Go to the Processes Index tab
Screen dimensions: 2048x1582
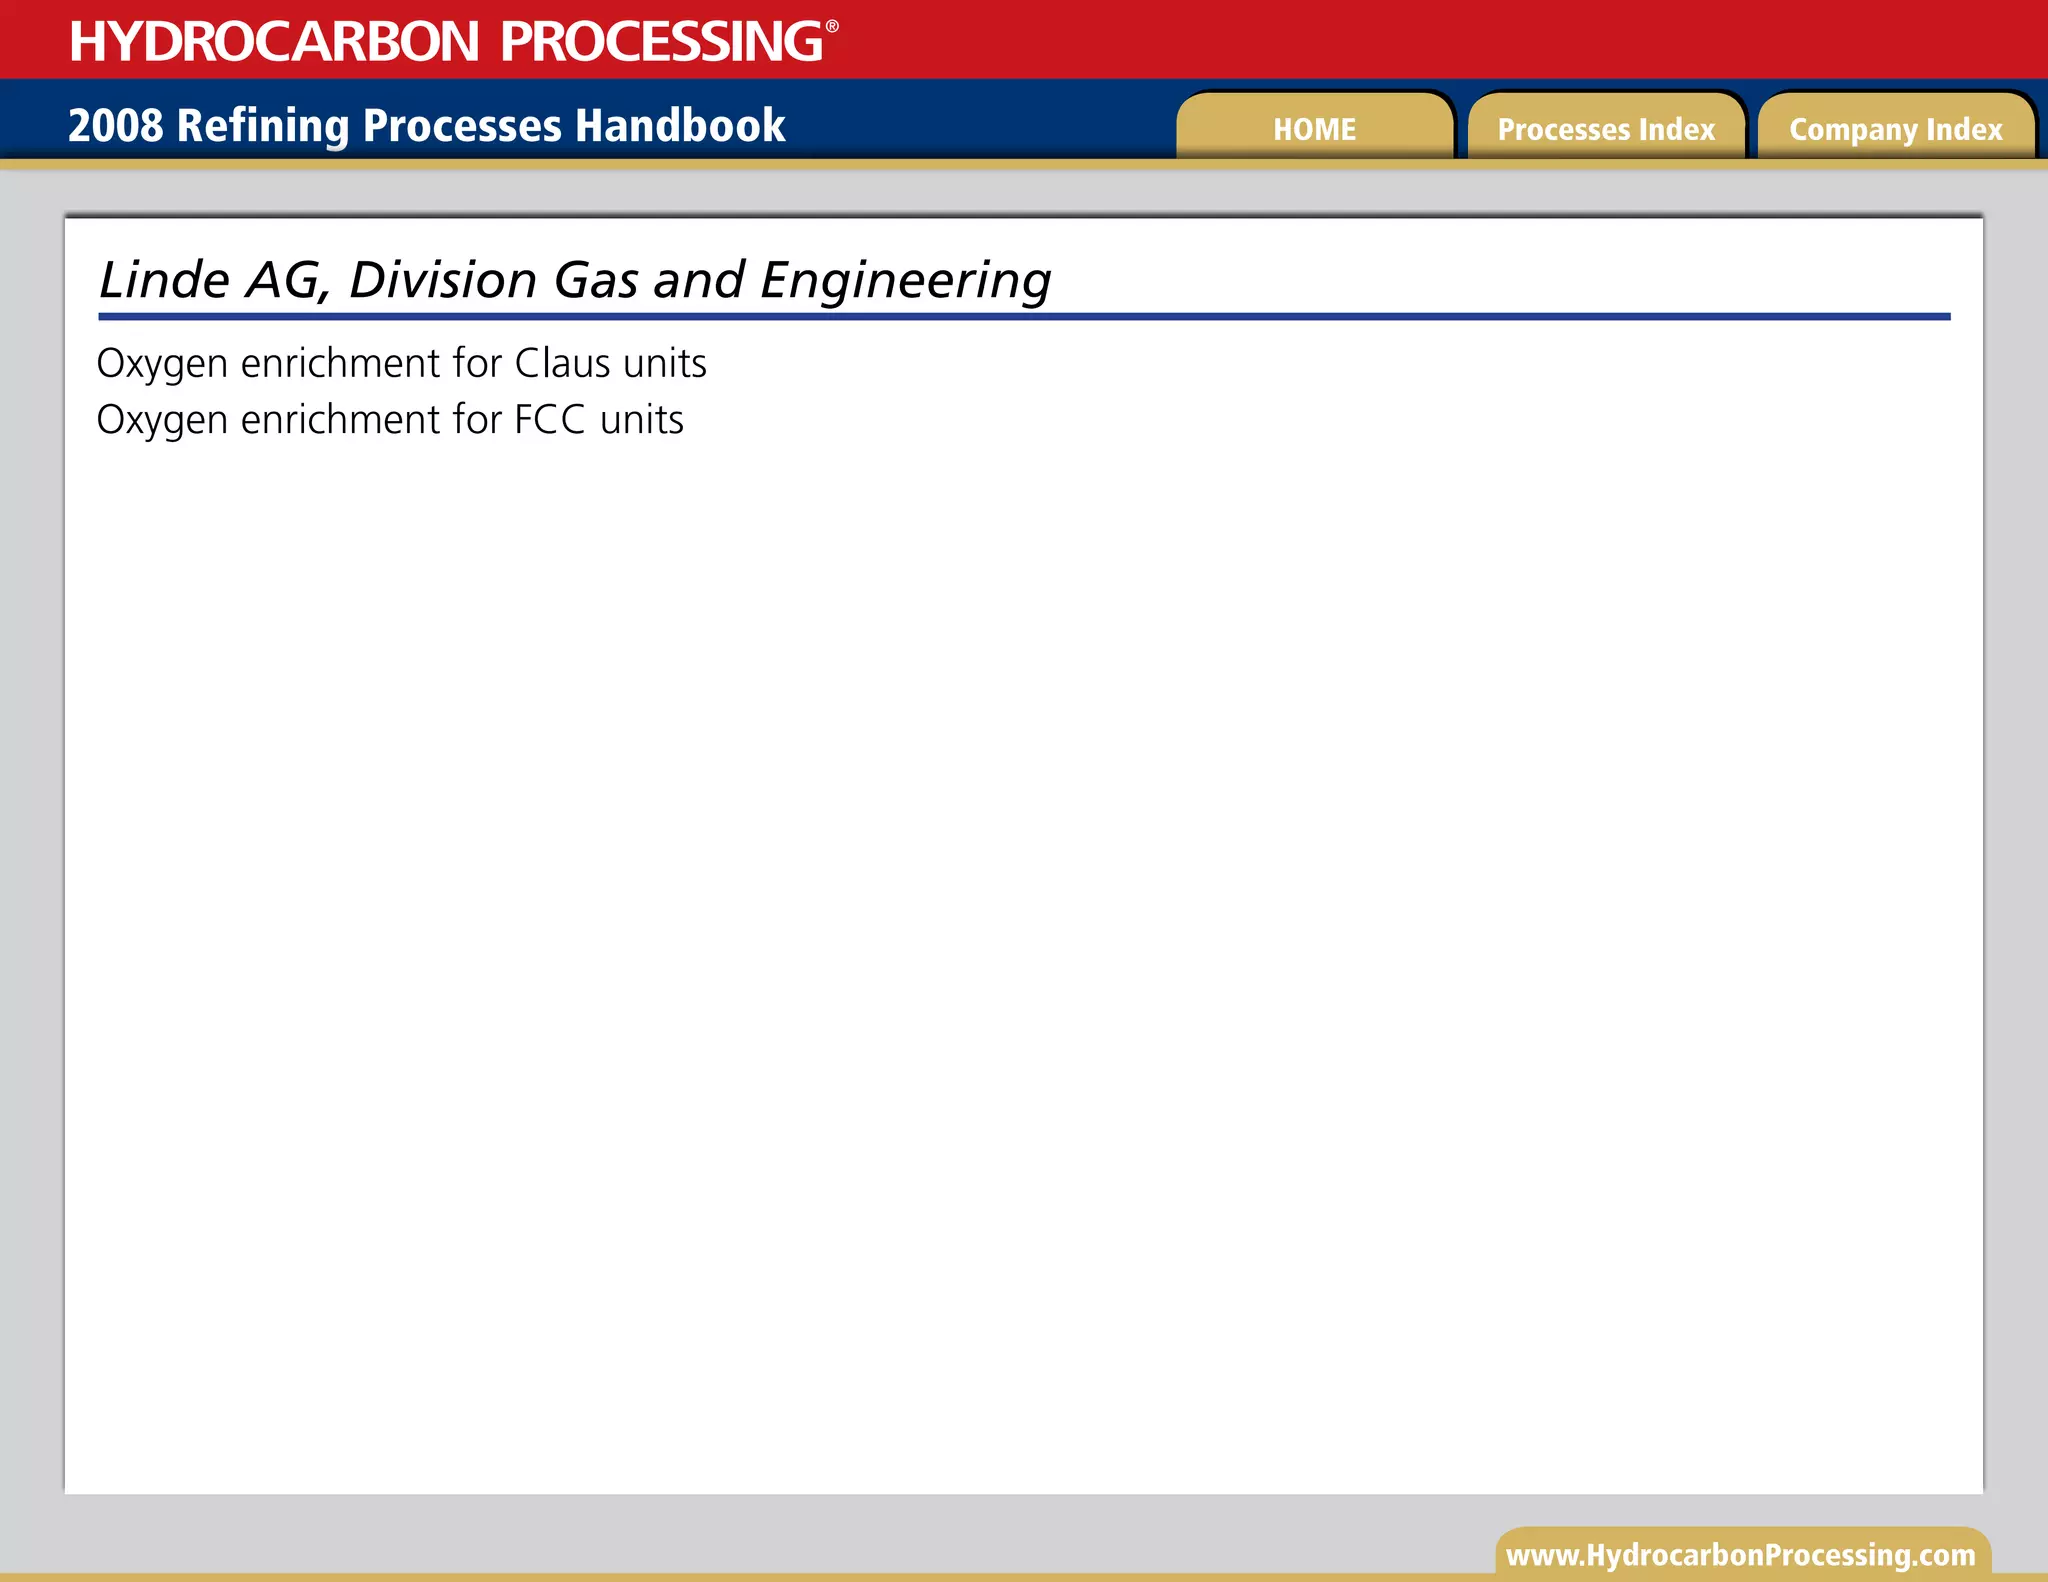click(x=1606, y=127)
